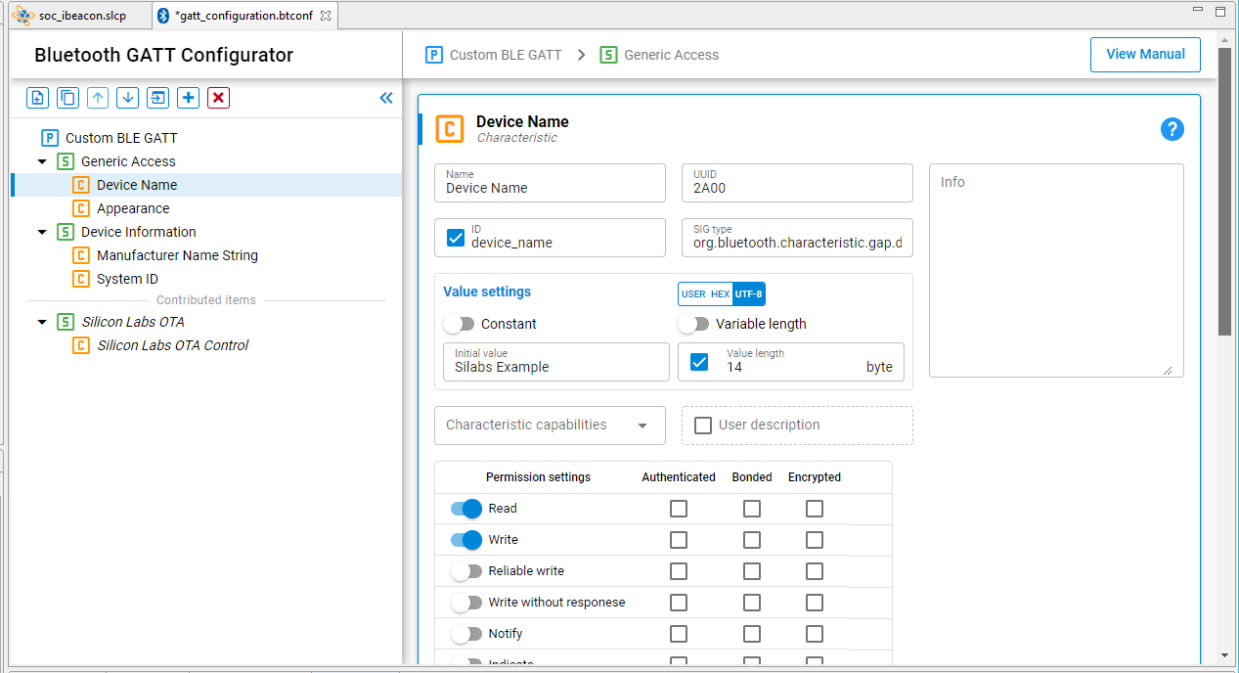The height and width of the screenshot is (673, 1239).
Task: Click the plus icon to add an item
Action: point(187,97)
